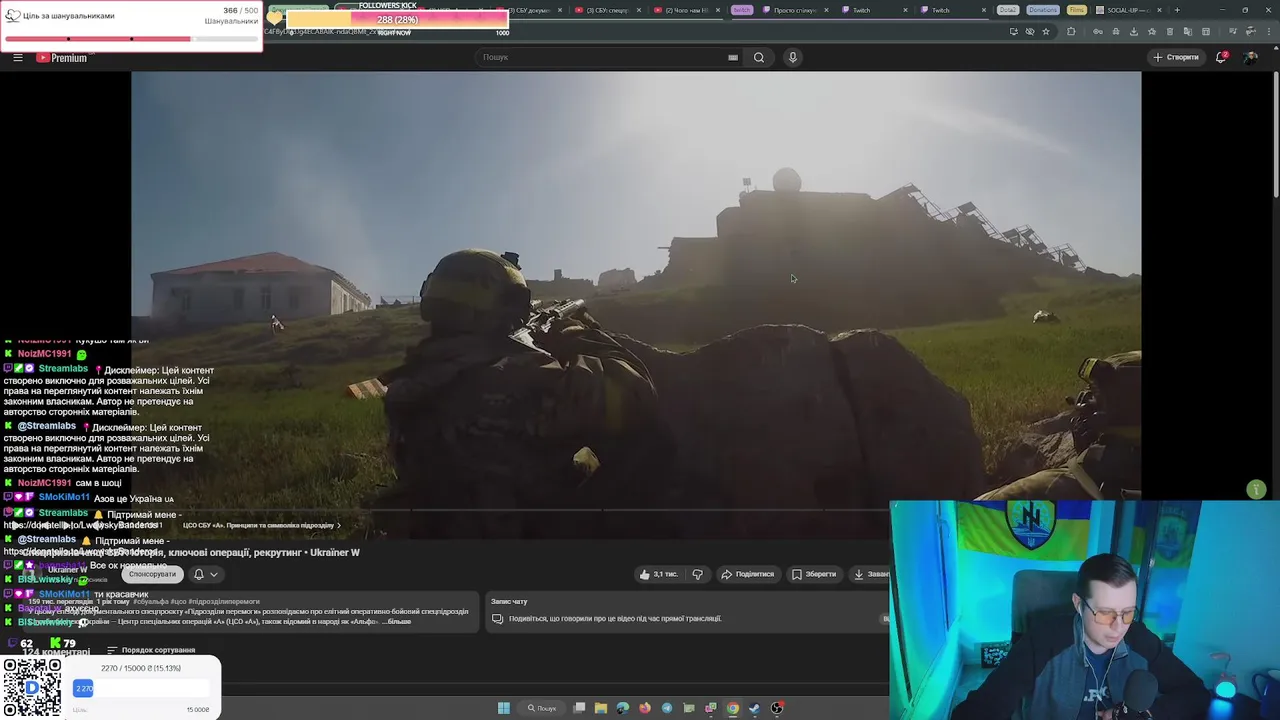Viewport: 1280px width, 720px height.
Task: Open Firefox from the taskbar
Action: point(645,708)
